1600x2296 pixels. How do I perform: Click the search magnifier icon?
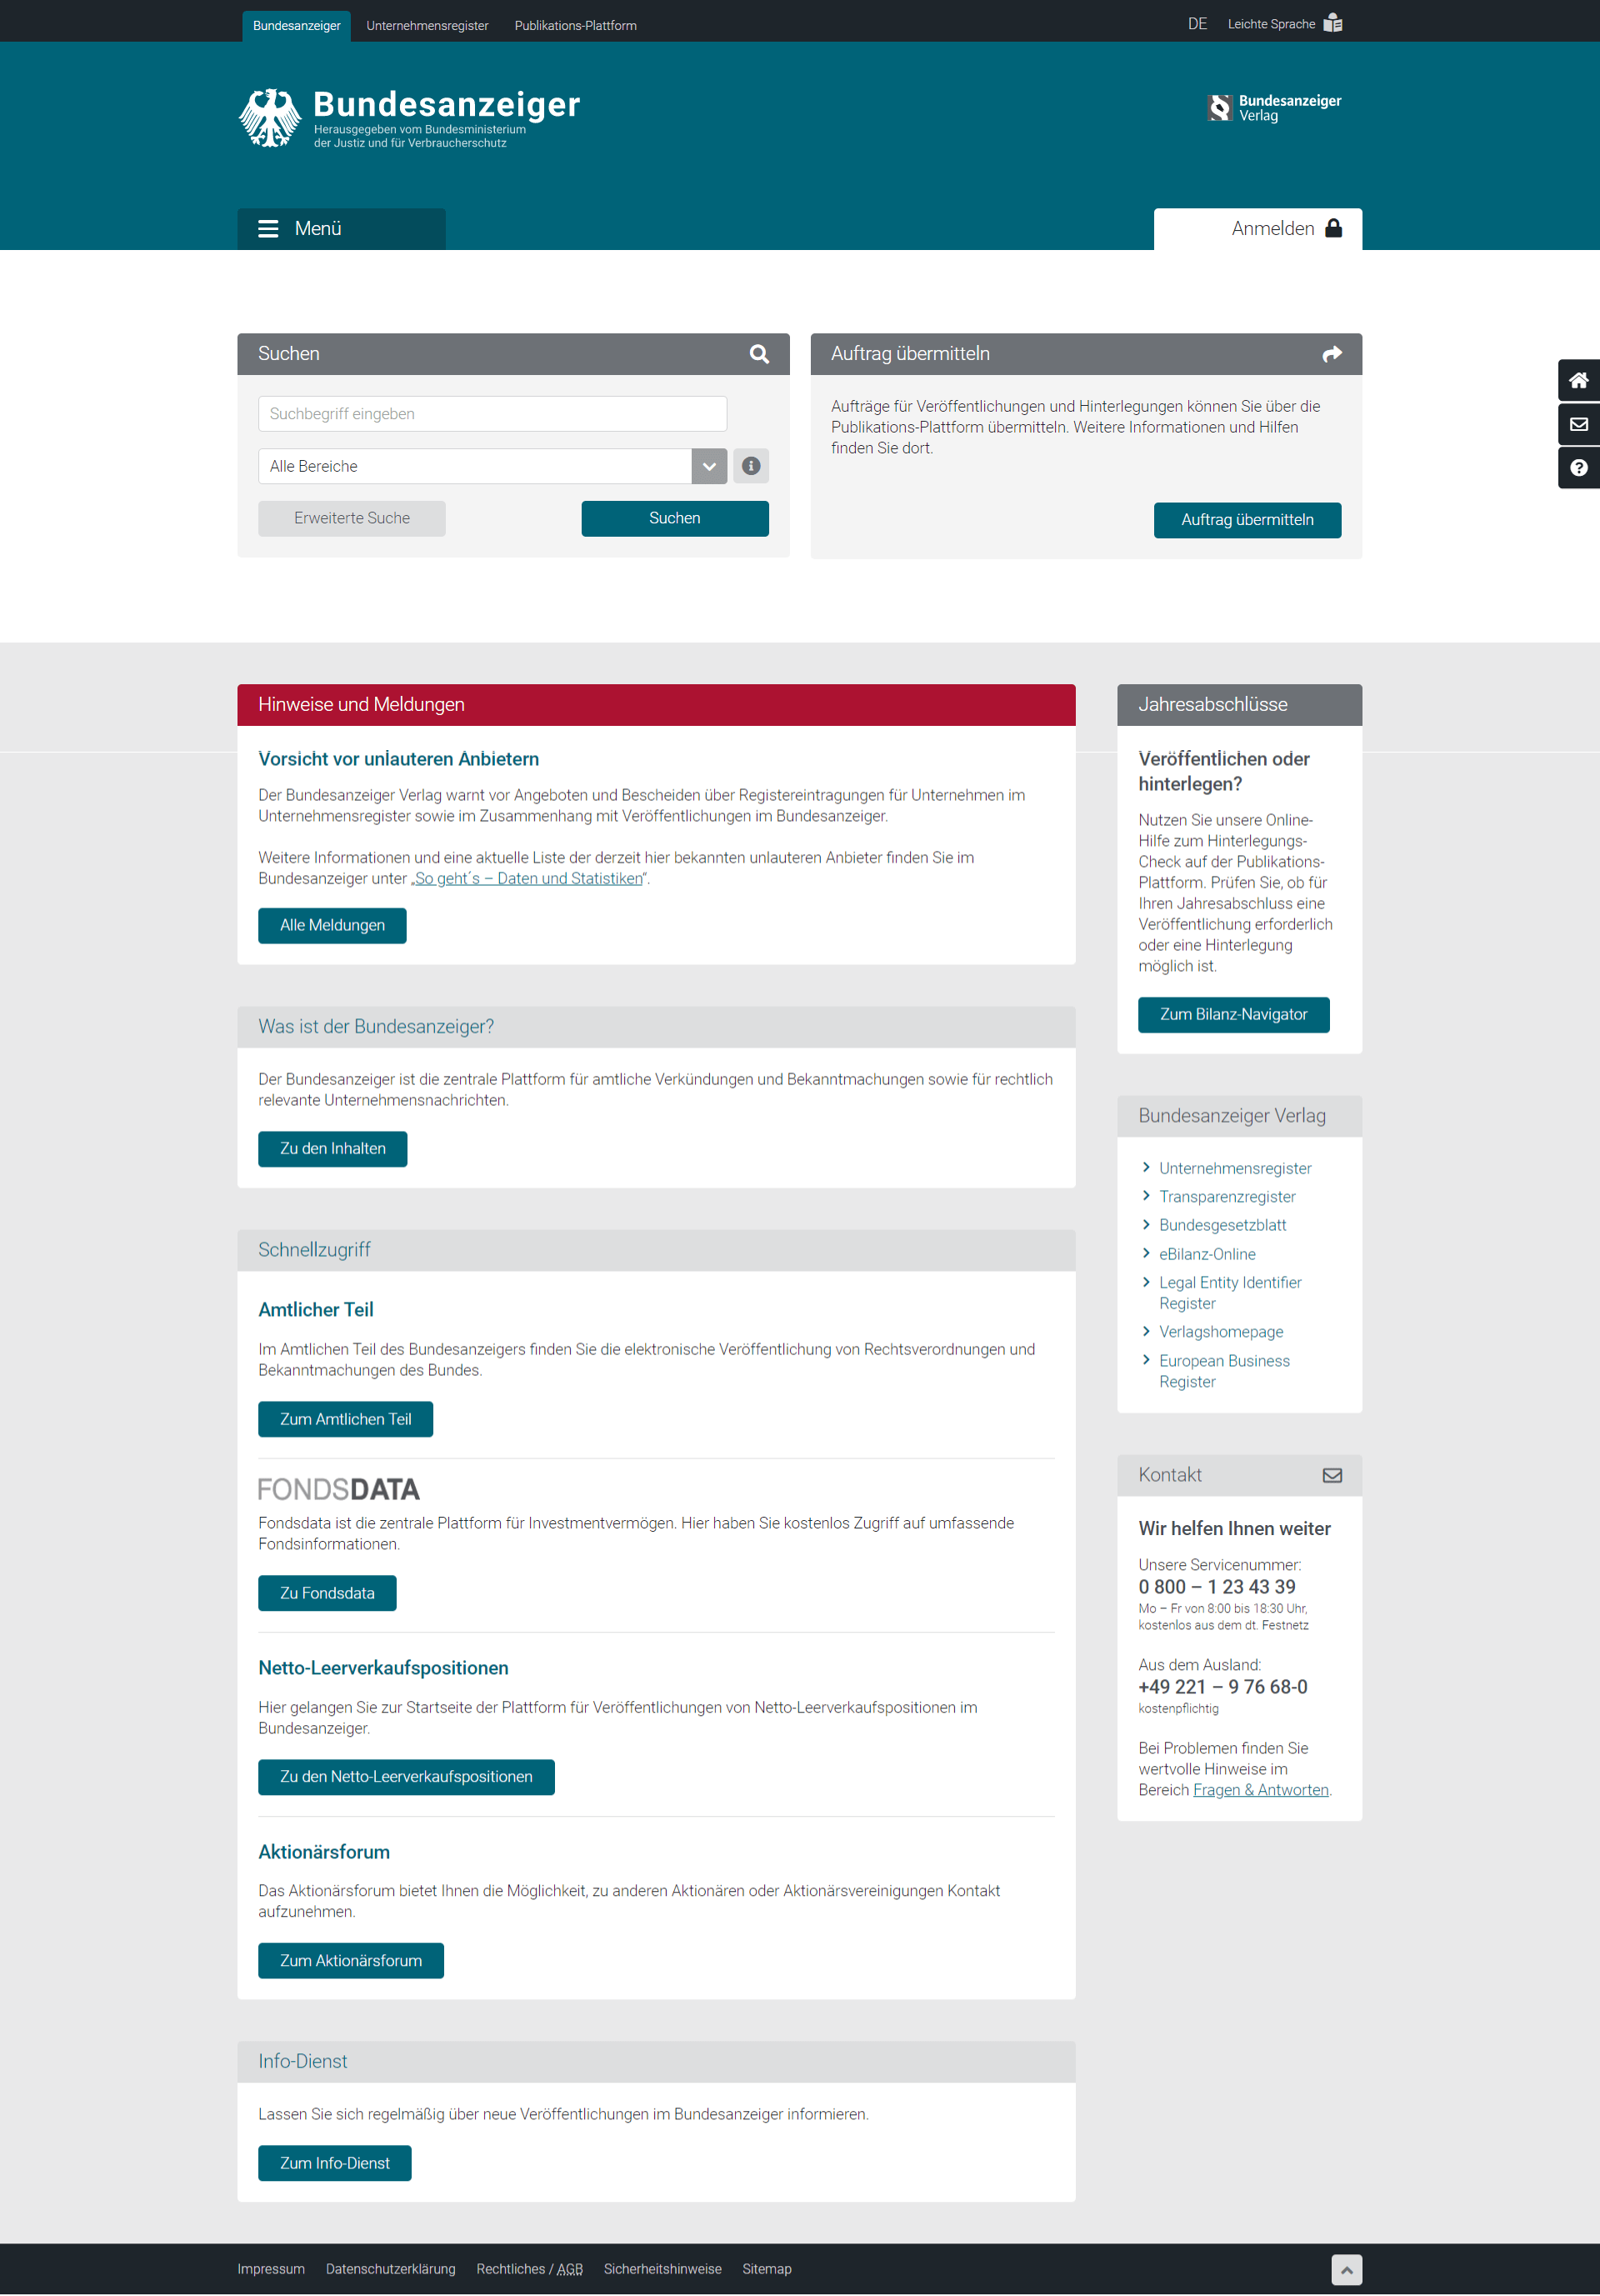tap(761, 353)
